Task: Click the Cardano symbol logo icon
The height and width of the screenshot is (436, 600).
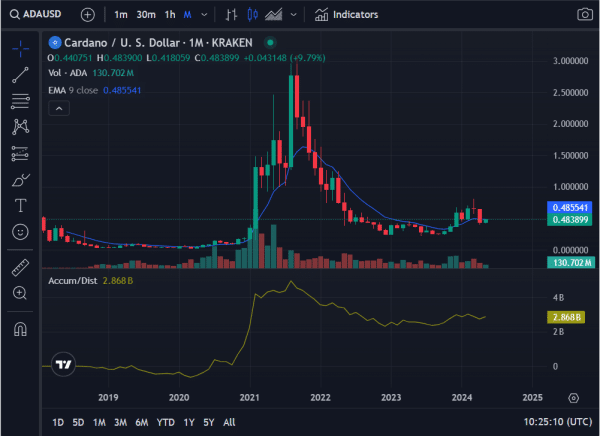Action: coord(55,42)
